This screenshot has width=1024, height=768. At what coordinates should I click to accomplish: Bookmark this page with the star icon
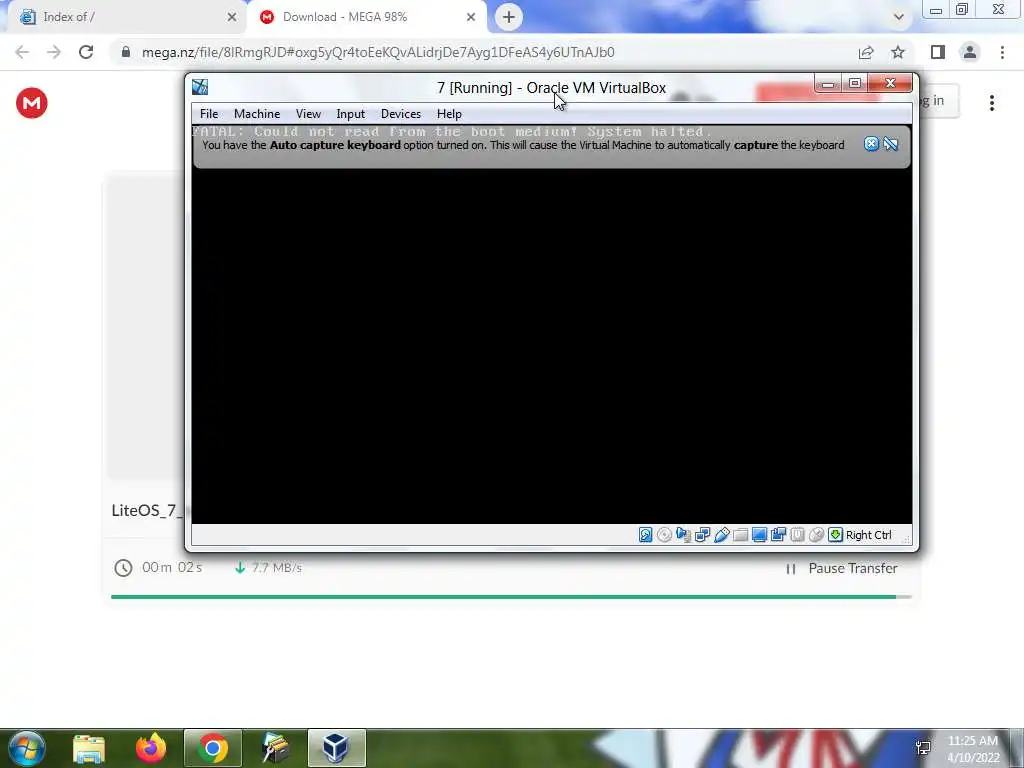[x=898, y=52]
